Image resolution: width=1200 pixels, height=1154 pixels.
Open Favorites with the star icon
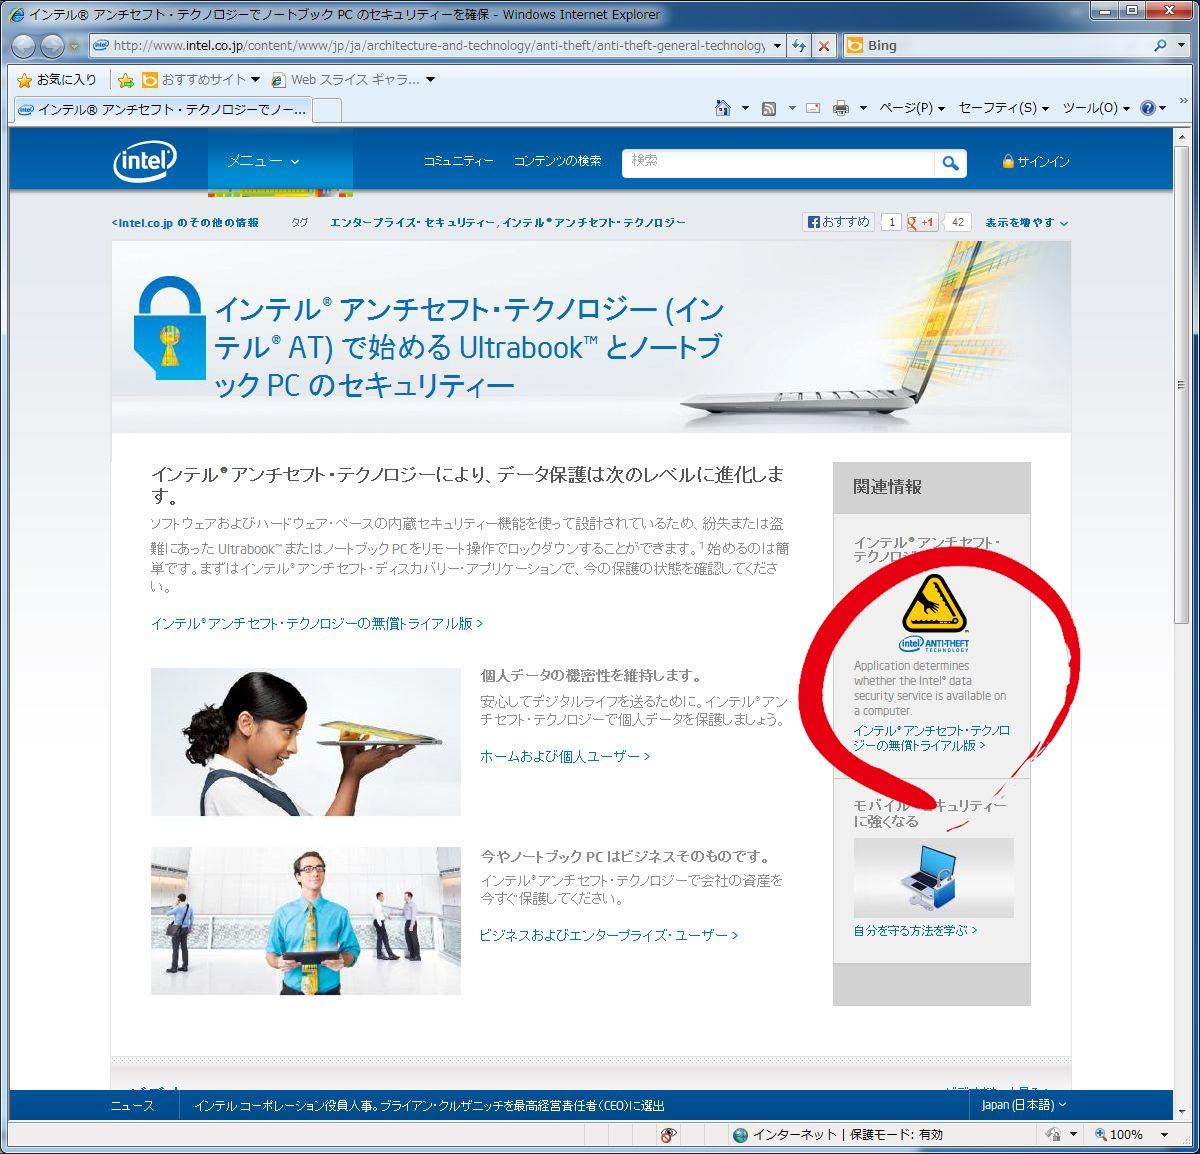(x=24, y=79)
